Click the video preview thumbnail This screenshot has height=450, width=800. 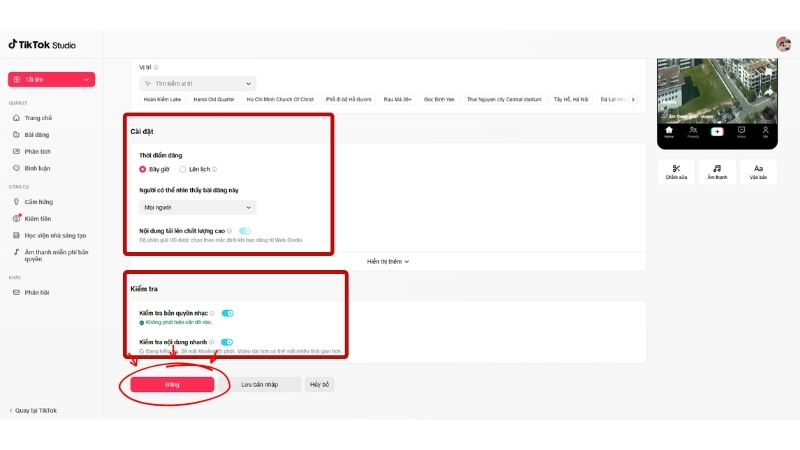717,91
